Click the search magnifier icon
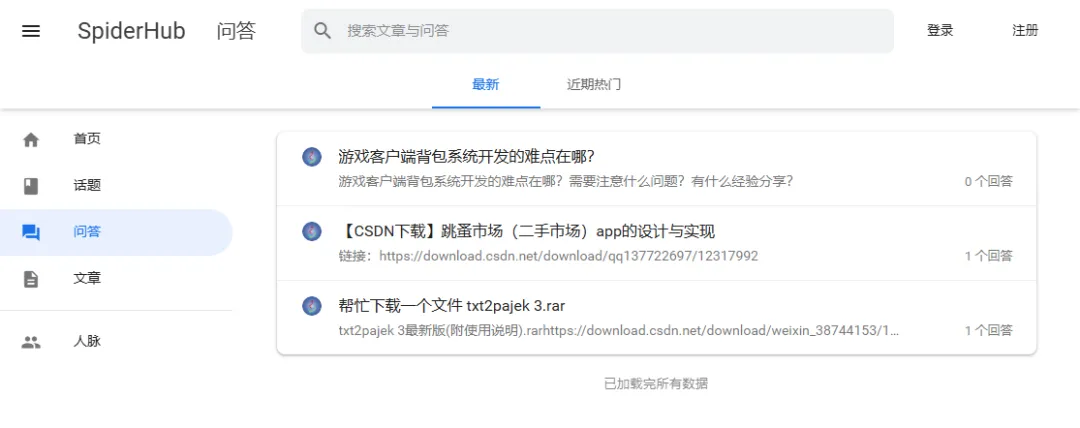Image resolution: width=1080 pixels, height=428 pixels. (x=322, y=30)
